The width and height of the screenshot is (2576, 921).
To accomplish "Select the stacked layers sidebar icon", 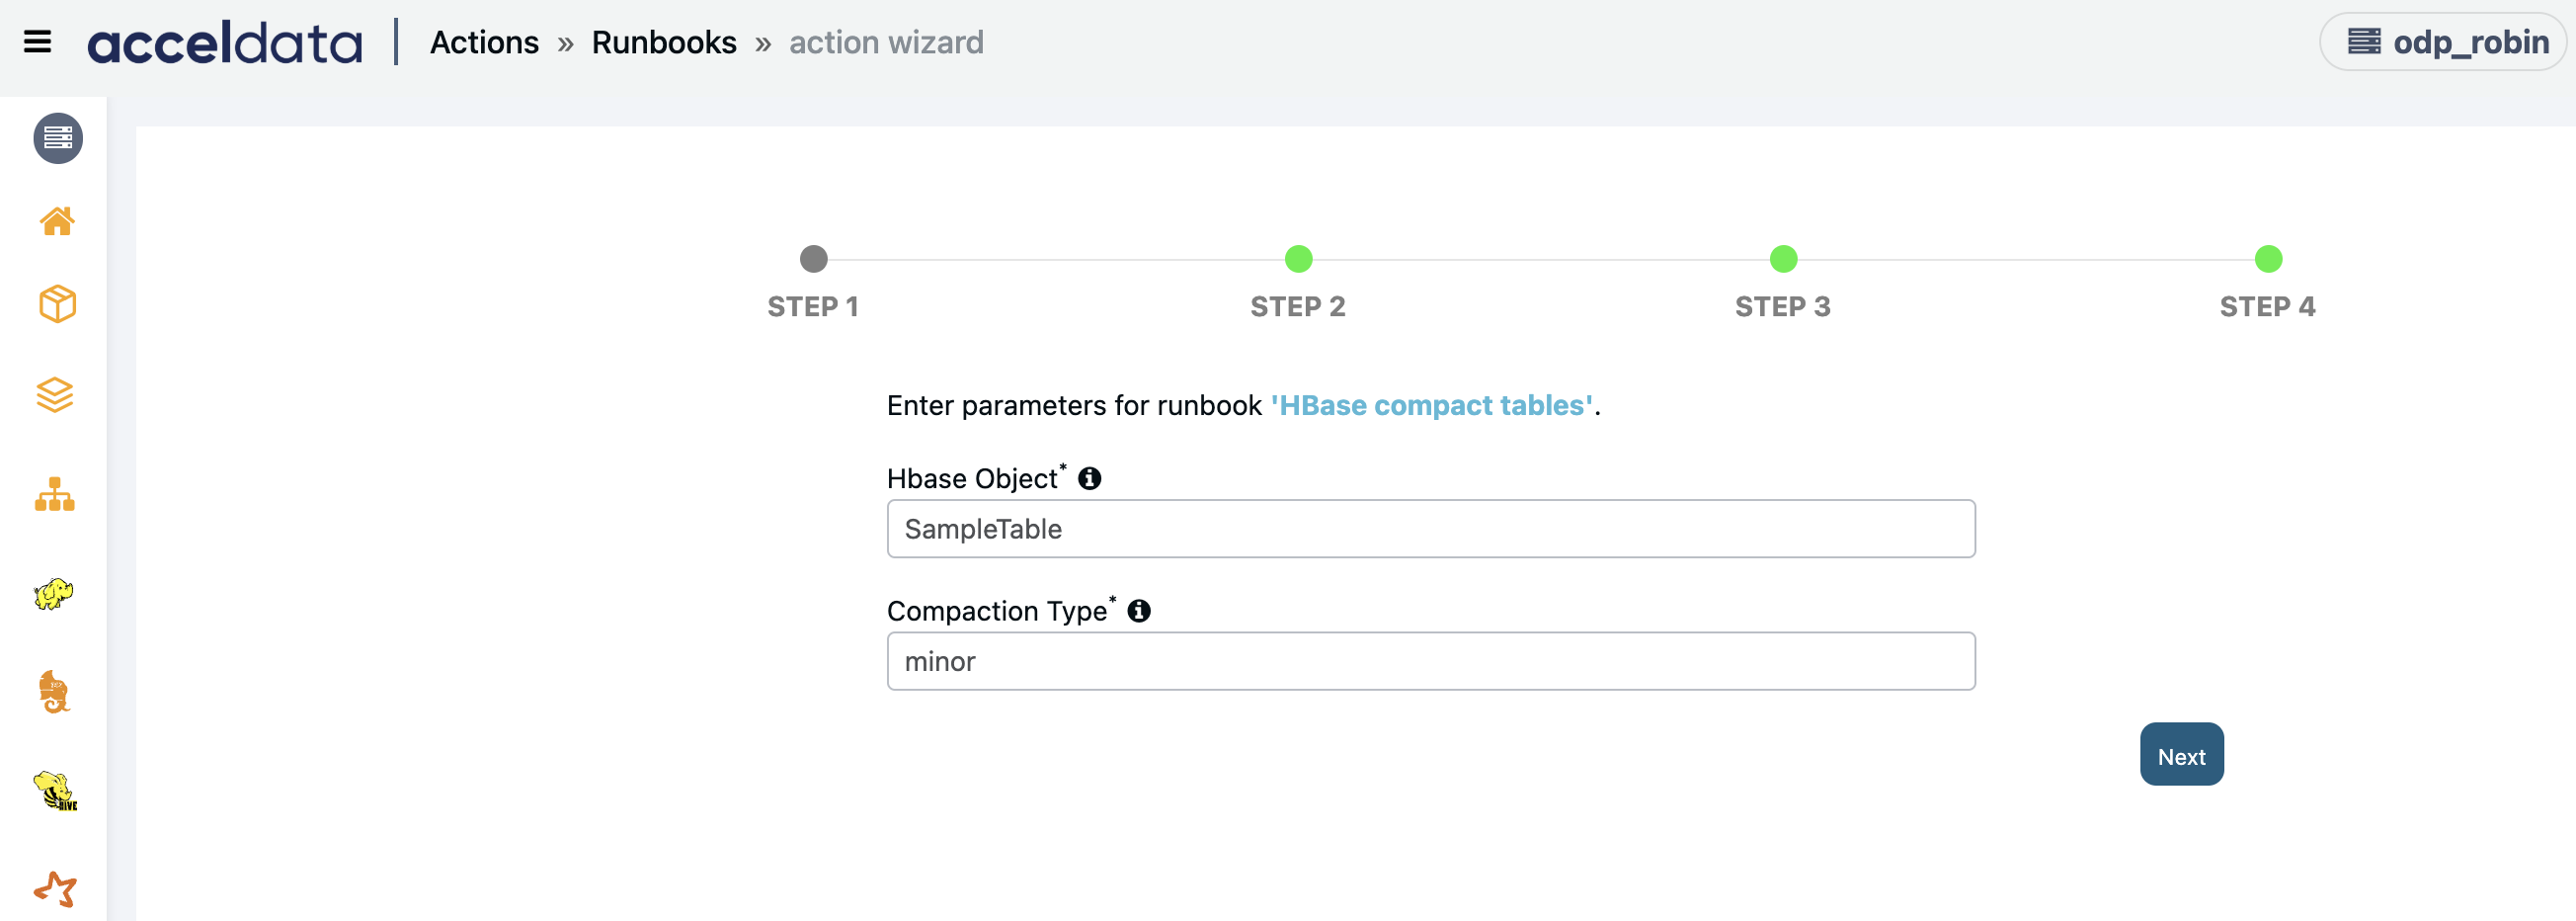I will pos(55,395).
